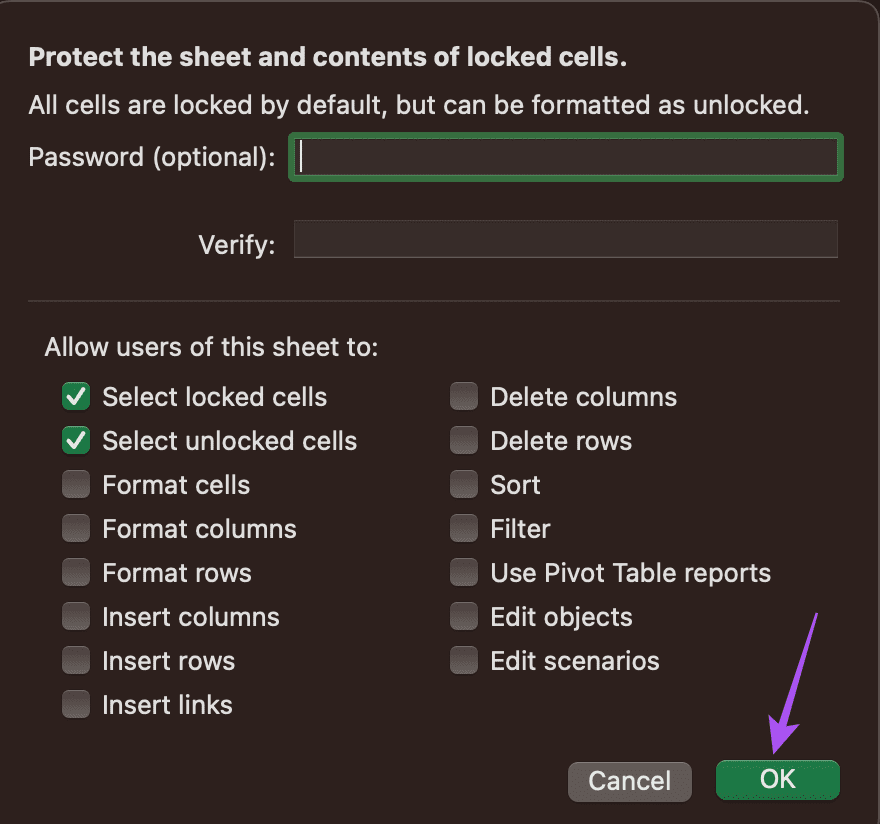Tick the Insert links checkbox
Image resolution: width=880 pixels, height=824 pixels.
(76, 704)
